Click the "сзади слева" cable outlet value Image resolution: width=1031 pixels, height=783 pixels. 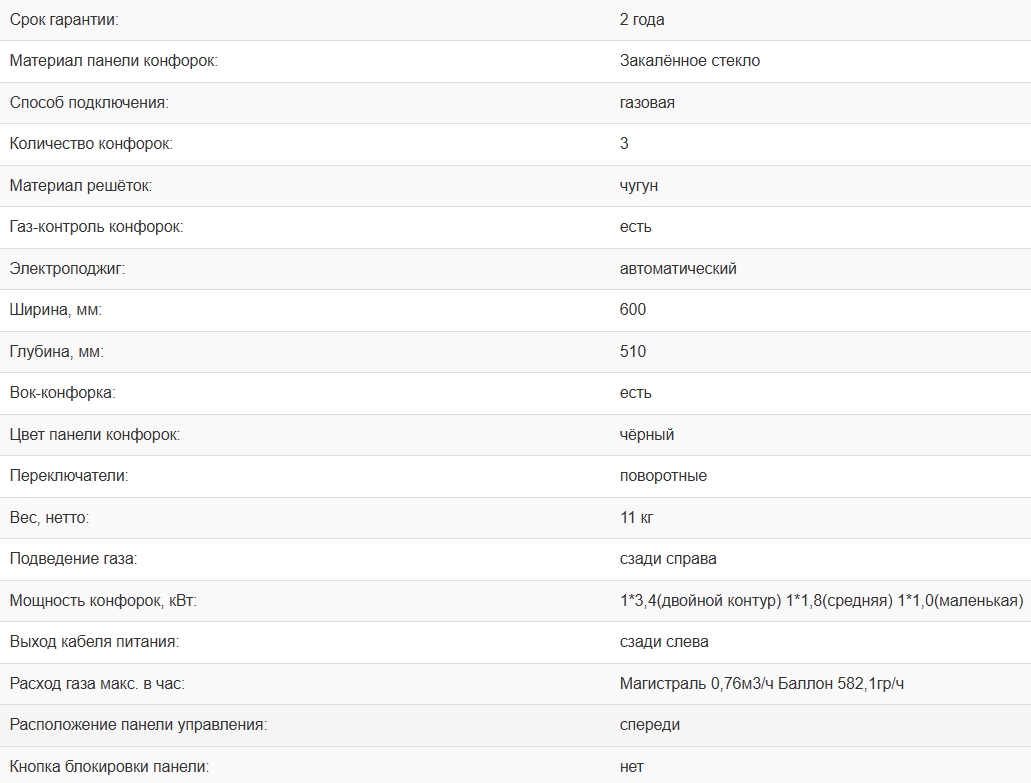click(x=664, y=642)
